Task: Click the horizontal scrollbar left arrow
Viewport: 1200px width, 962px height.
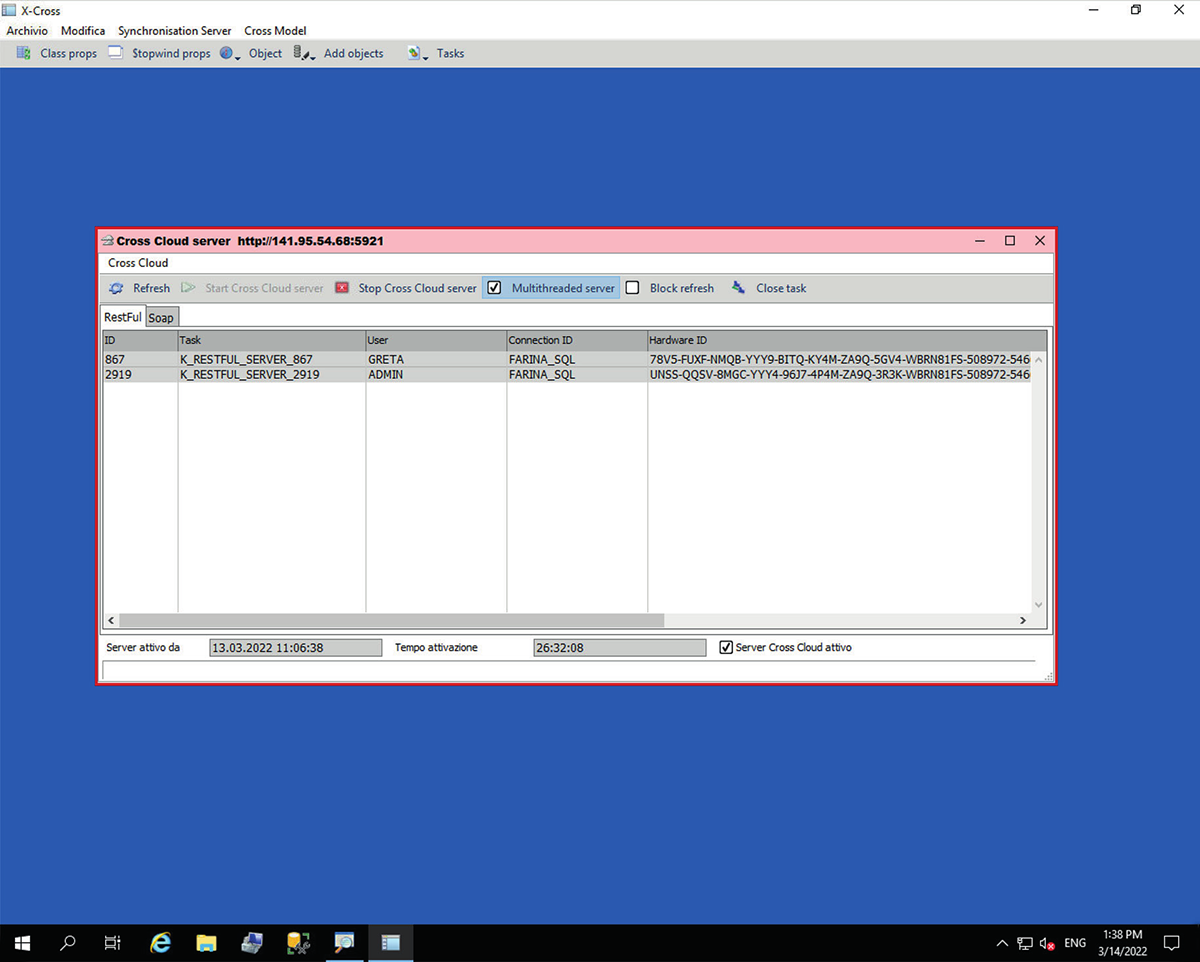Action: pyautogui.click(x=110, y=621)
